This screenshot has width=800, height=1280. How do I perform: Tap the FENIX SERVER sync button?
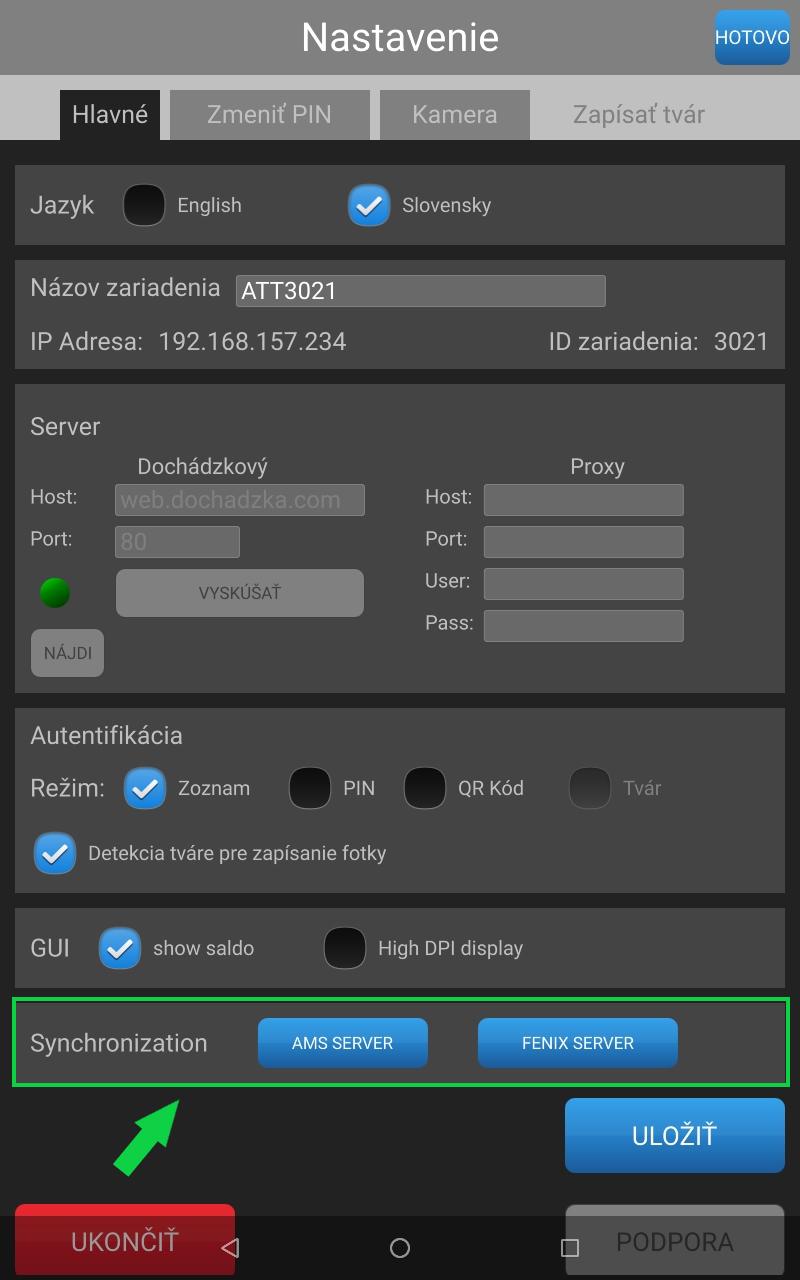[578, 1043]
